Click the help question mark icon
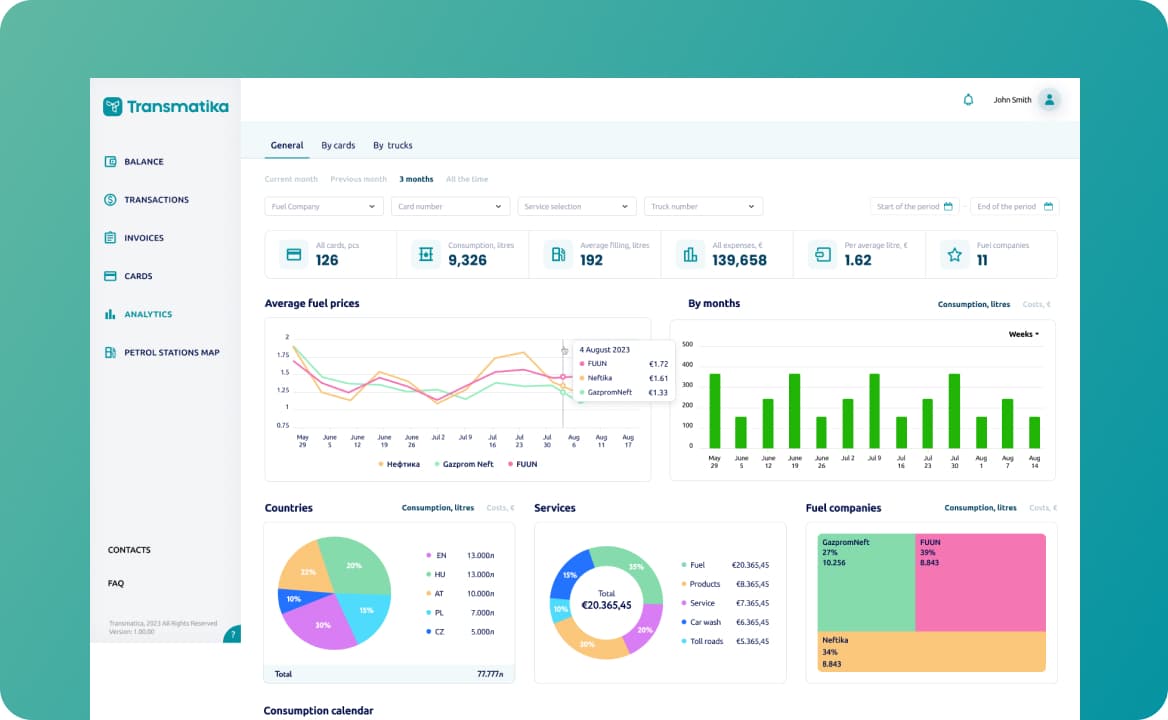 click(233, 634)
